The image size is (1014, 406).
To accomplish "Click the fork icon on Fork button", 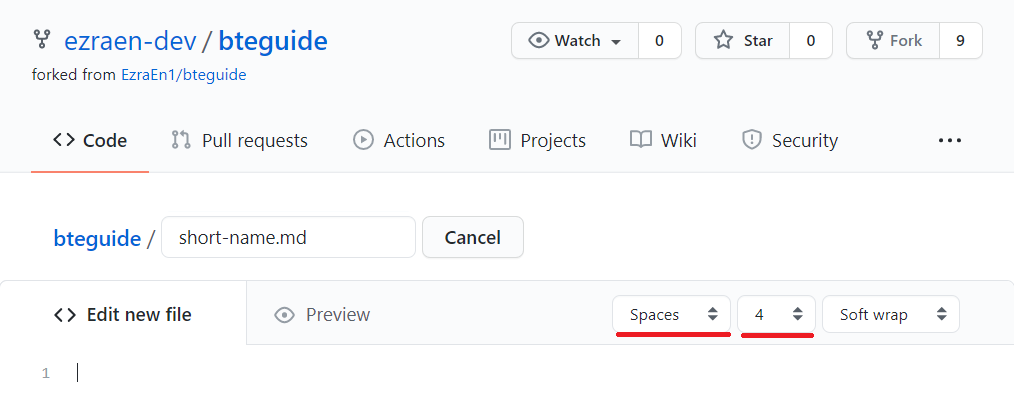I will click(x=874, y=41).
